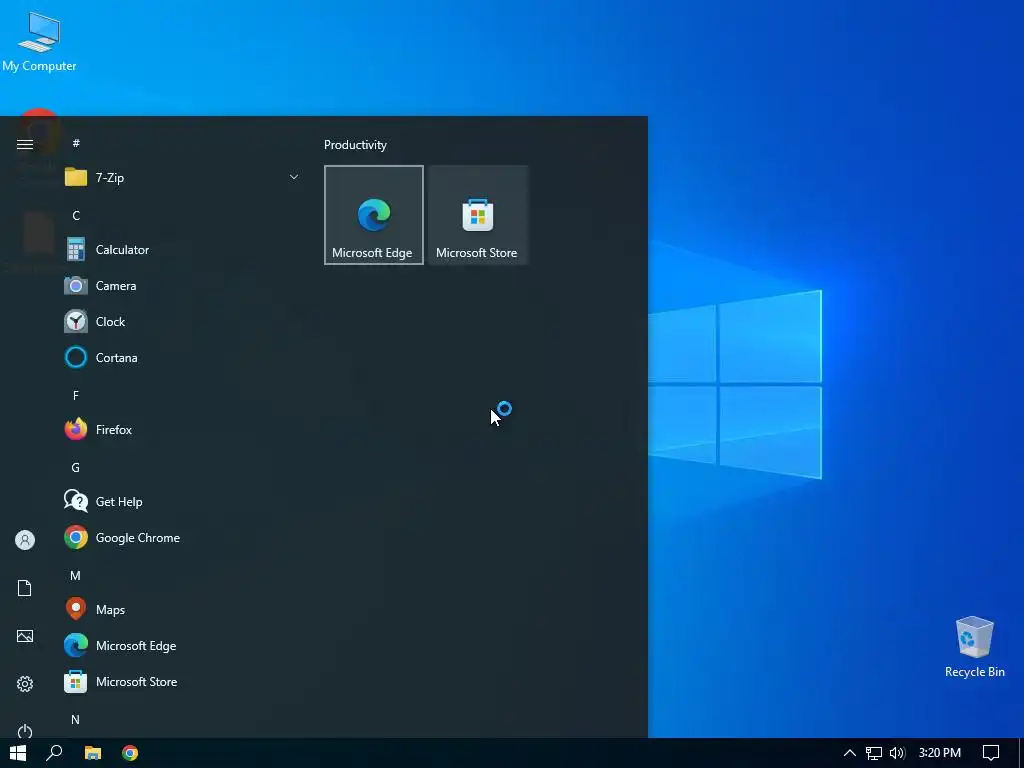Expand the 7-Zip folder chevron

click(x=294, y=177)
